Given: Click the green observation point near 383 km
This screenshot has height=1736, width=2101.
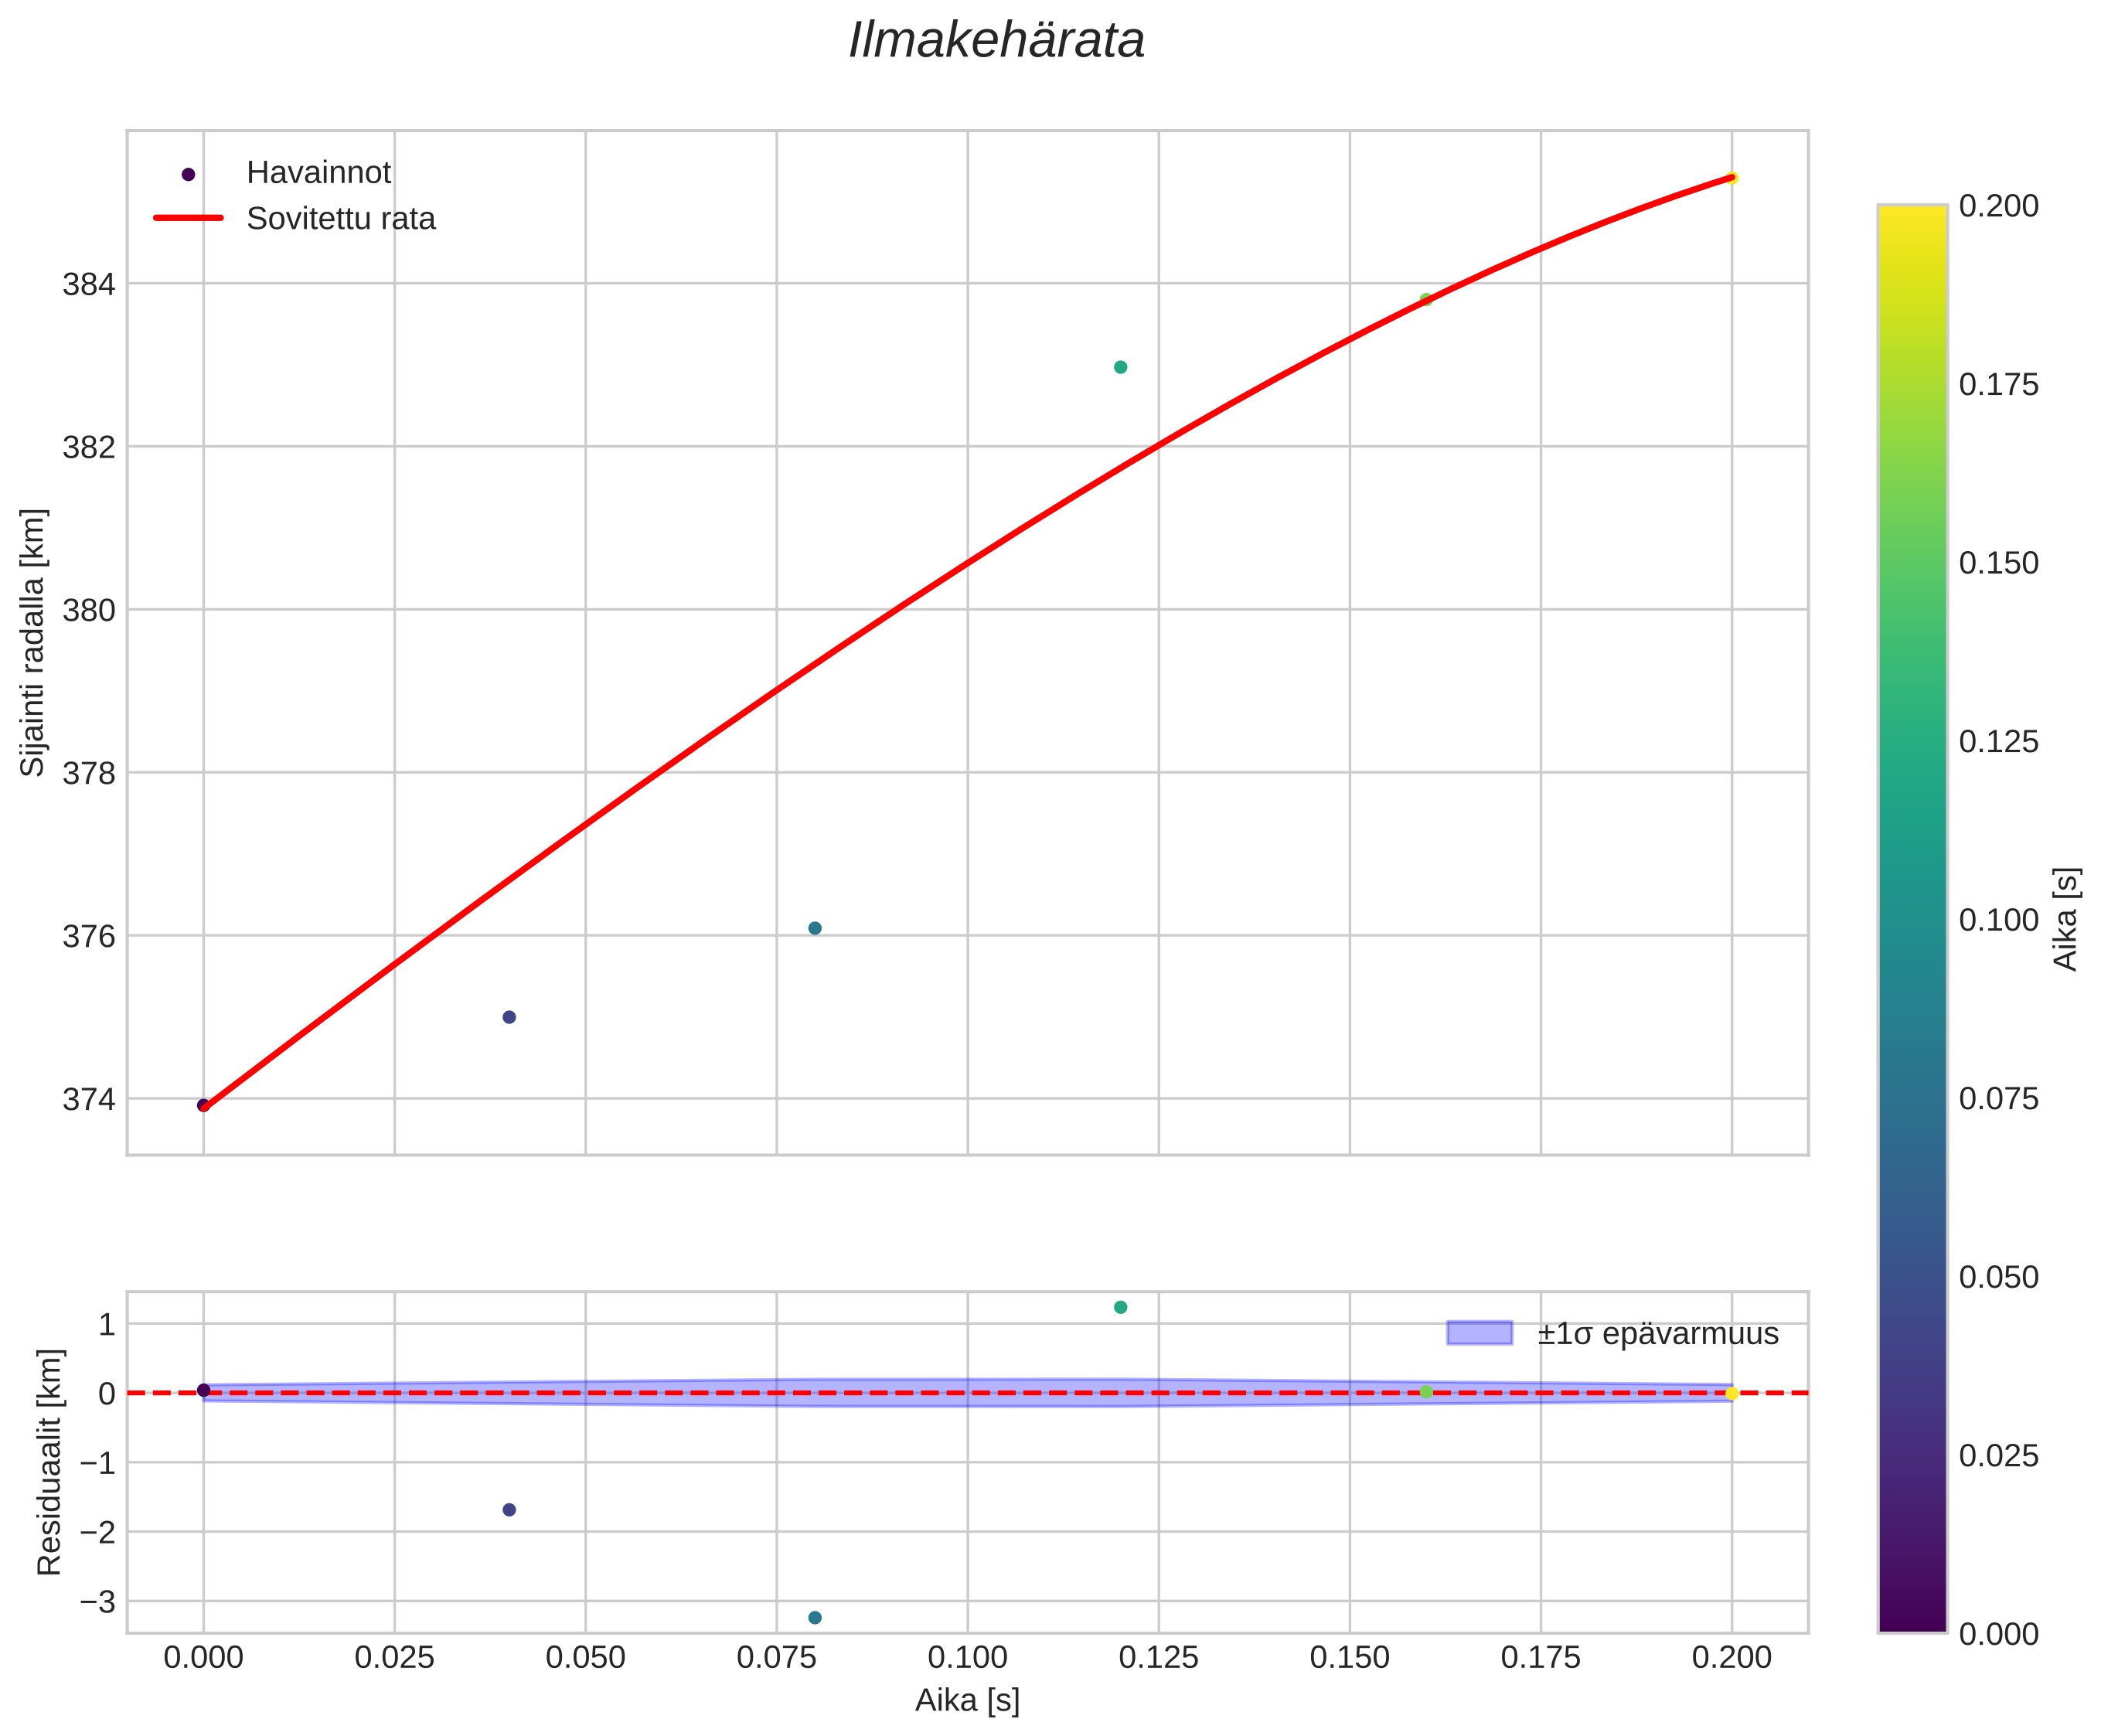Looking at the screenshot, I should [x=1120, y=367].
